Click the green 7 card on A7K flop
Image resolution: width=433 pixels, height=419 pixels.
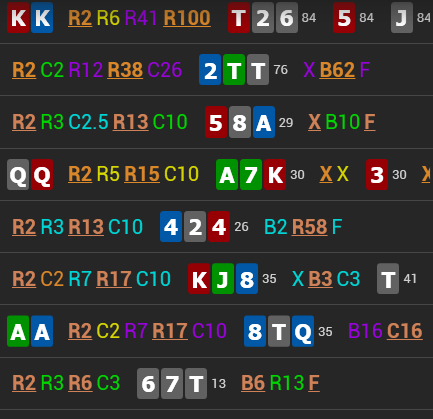click(x=251, y=174)
